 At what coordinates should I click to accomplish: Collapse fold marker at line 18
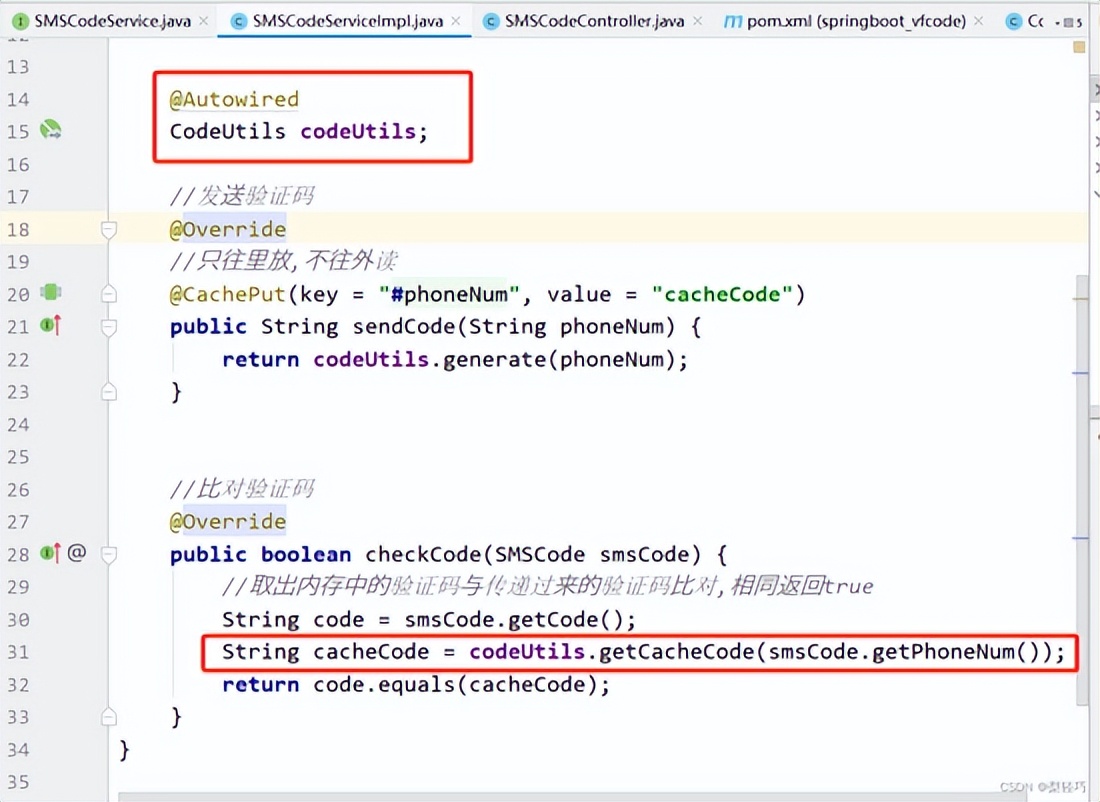click(109, 229)
